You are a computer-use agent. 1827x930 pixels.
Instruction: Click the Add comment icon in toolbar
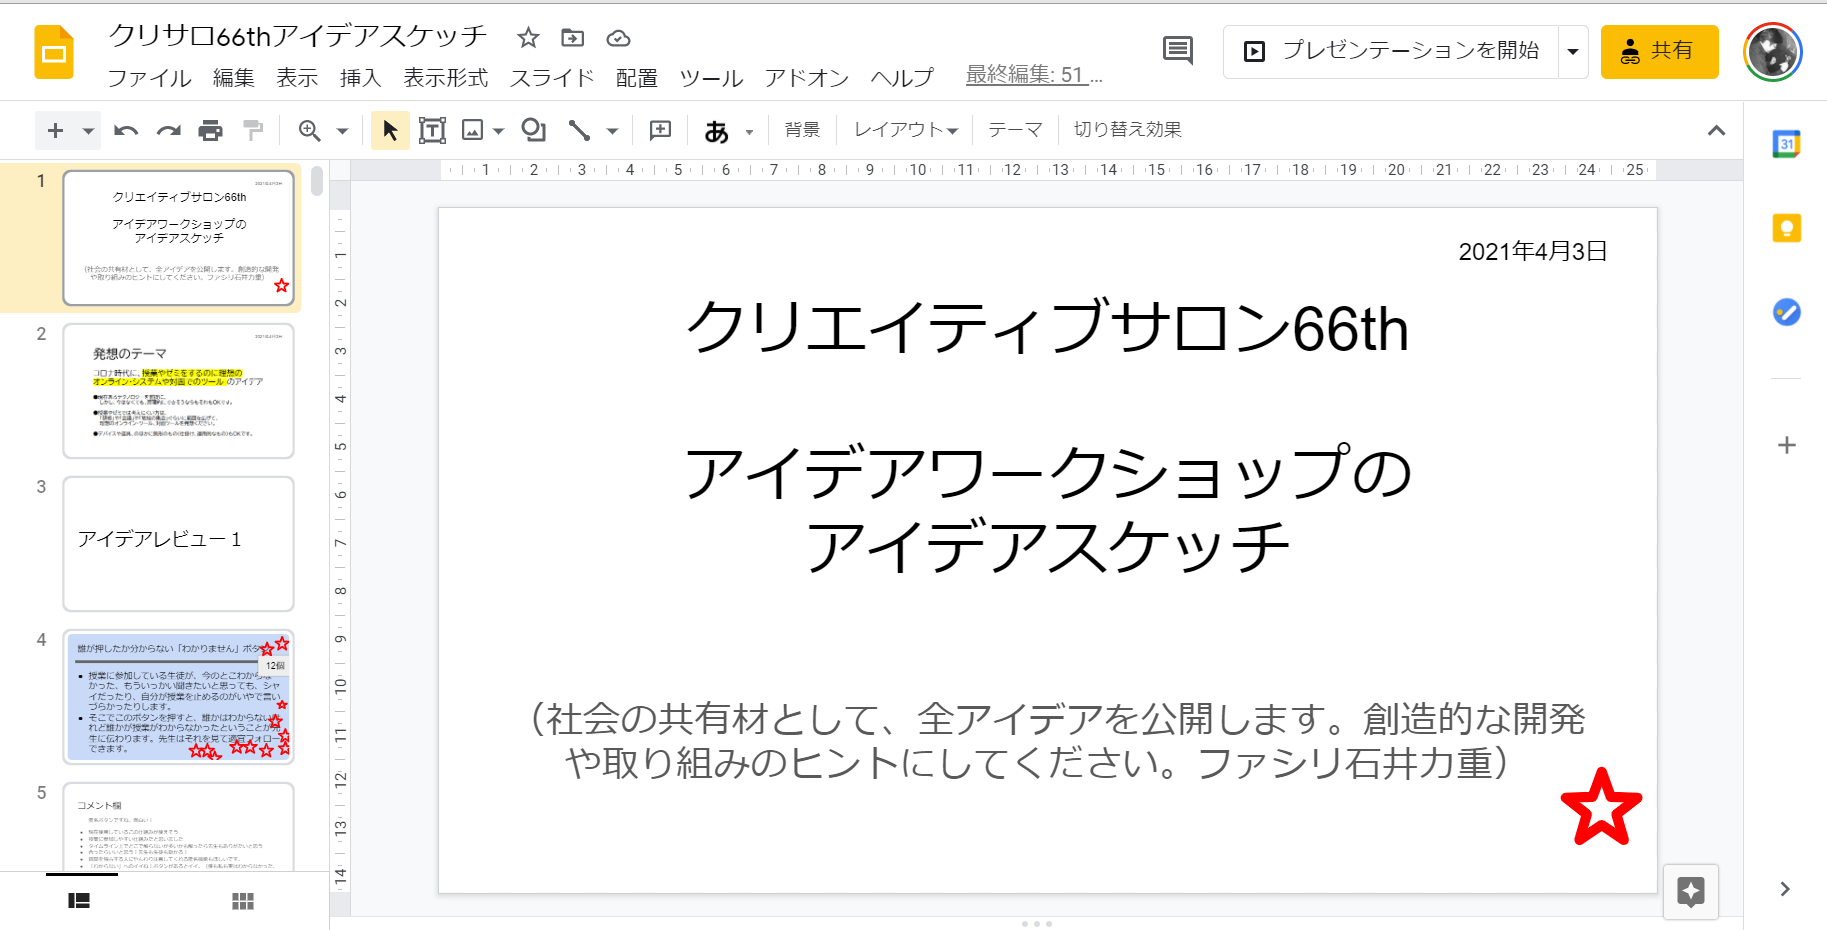[x=660, y=130]
